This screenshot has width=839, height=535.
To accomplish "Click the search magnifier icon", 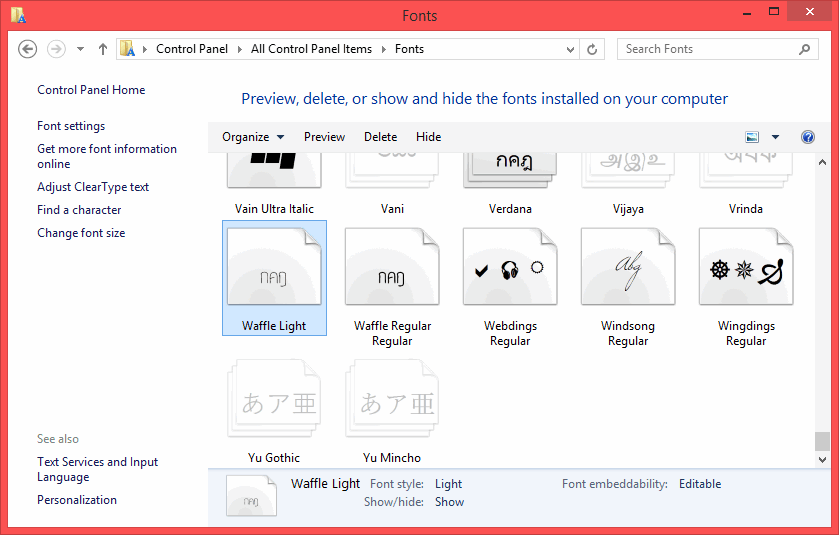I will point(804,49).
